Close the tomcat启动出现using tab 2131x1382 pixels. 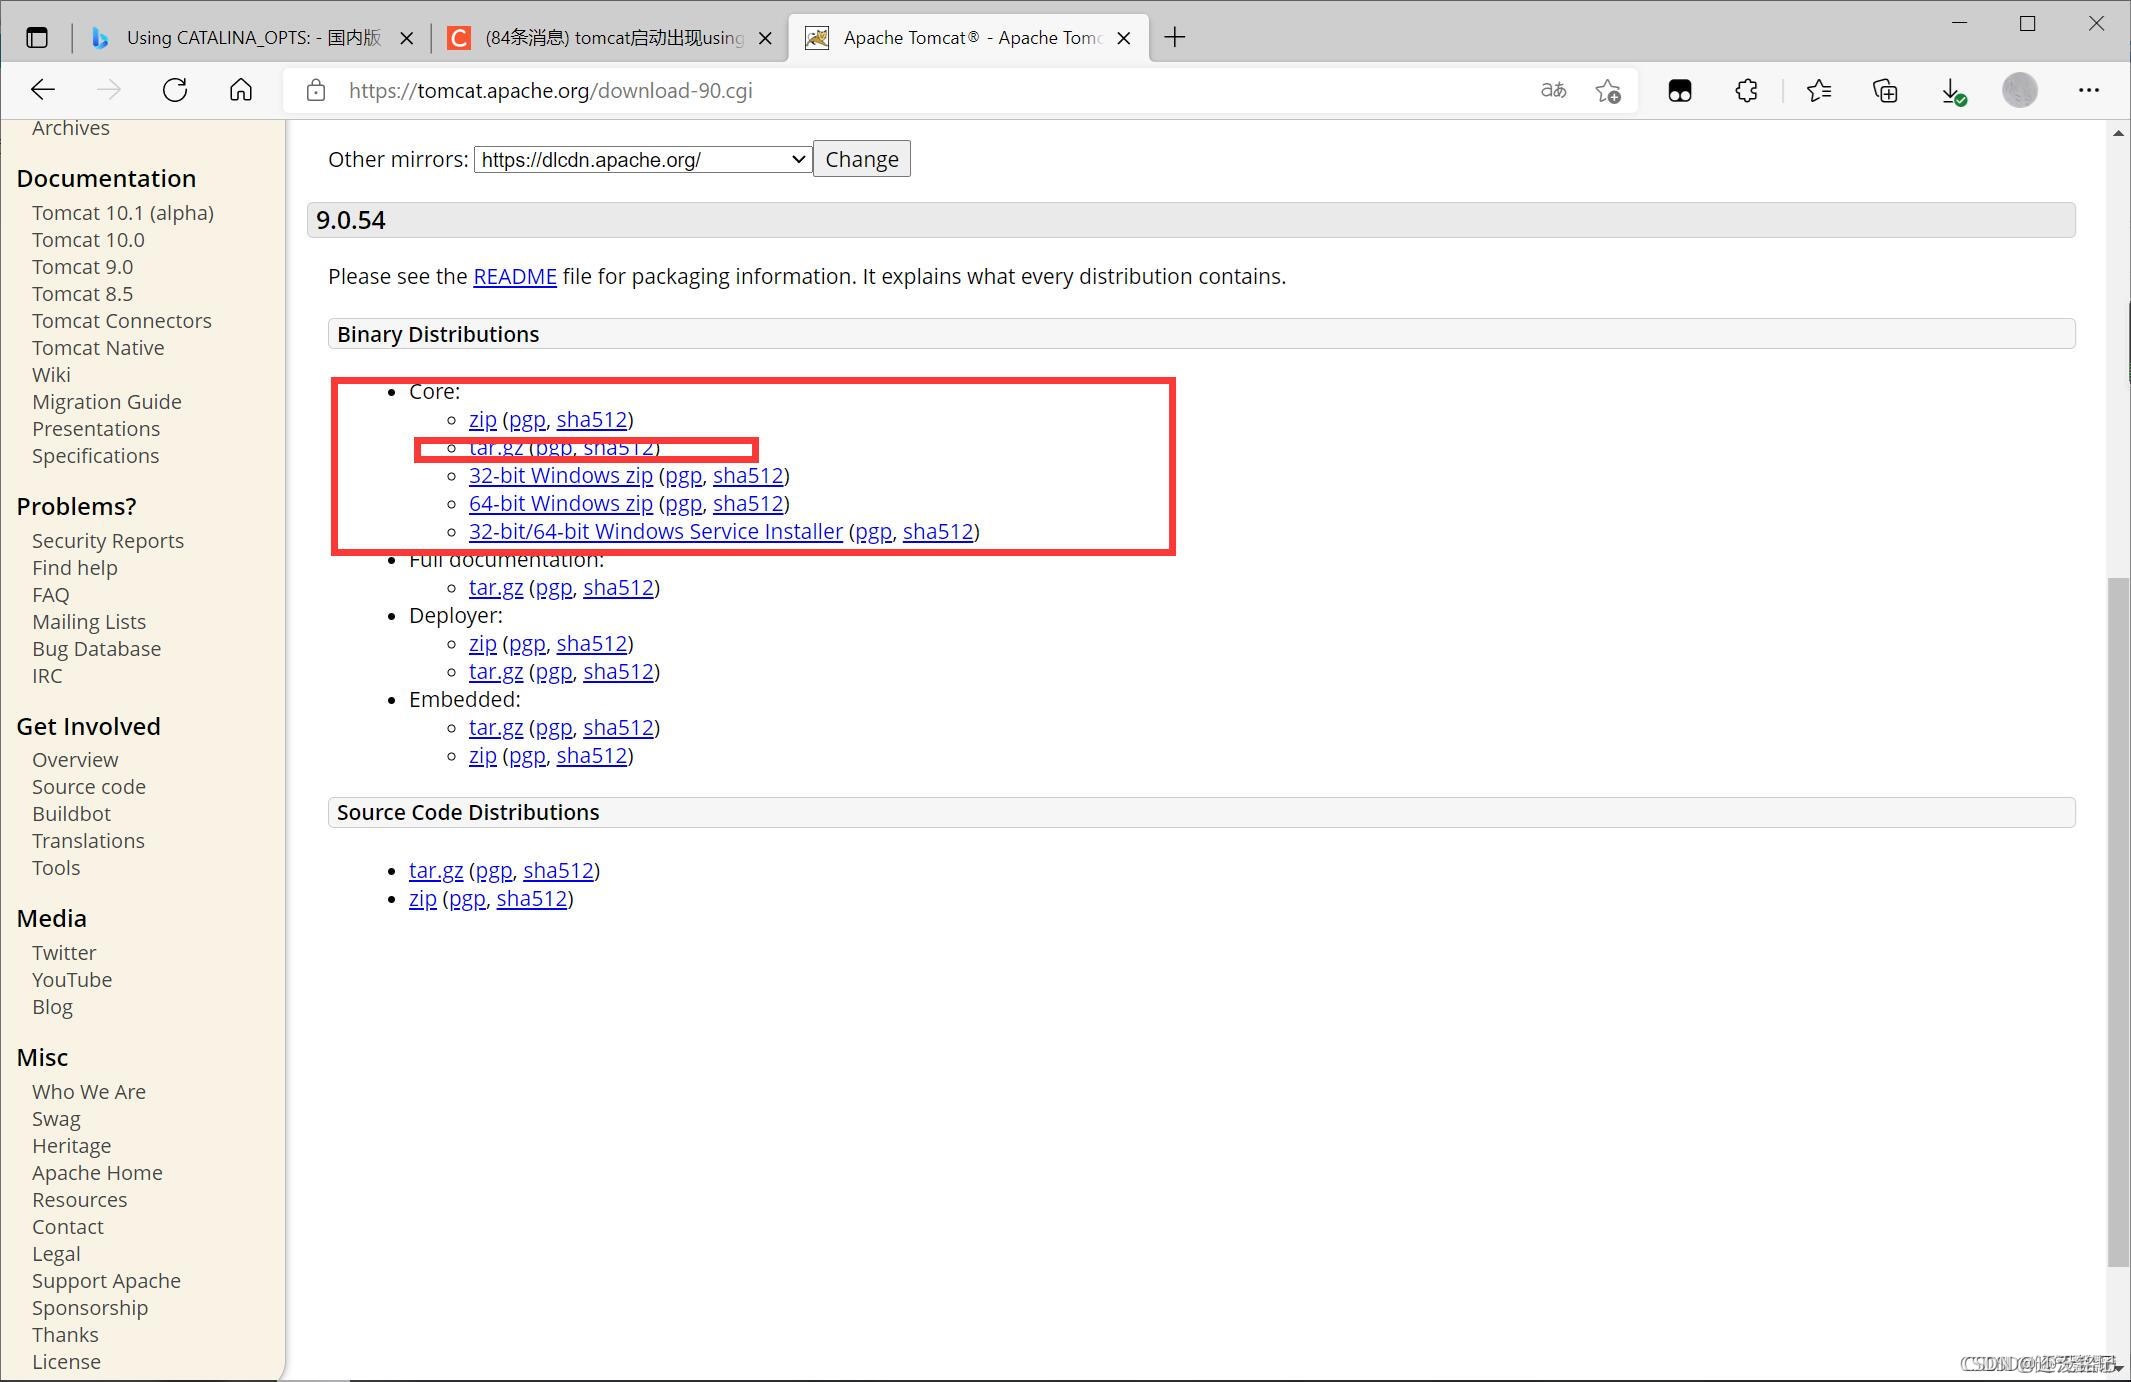pyautogui.click(x=765, y=38)
